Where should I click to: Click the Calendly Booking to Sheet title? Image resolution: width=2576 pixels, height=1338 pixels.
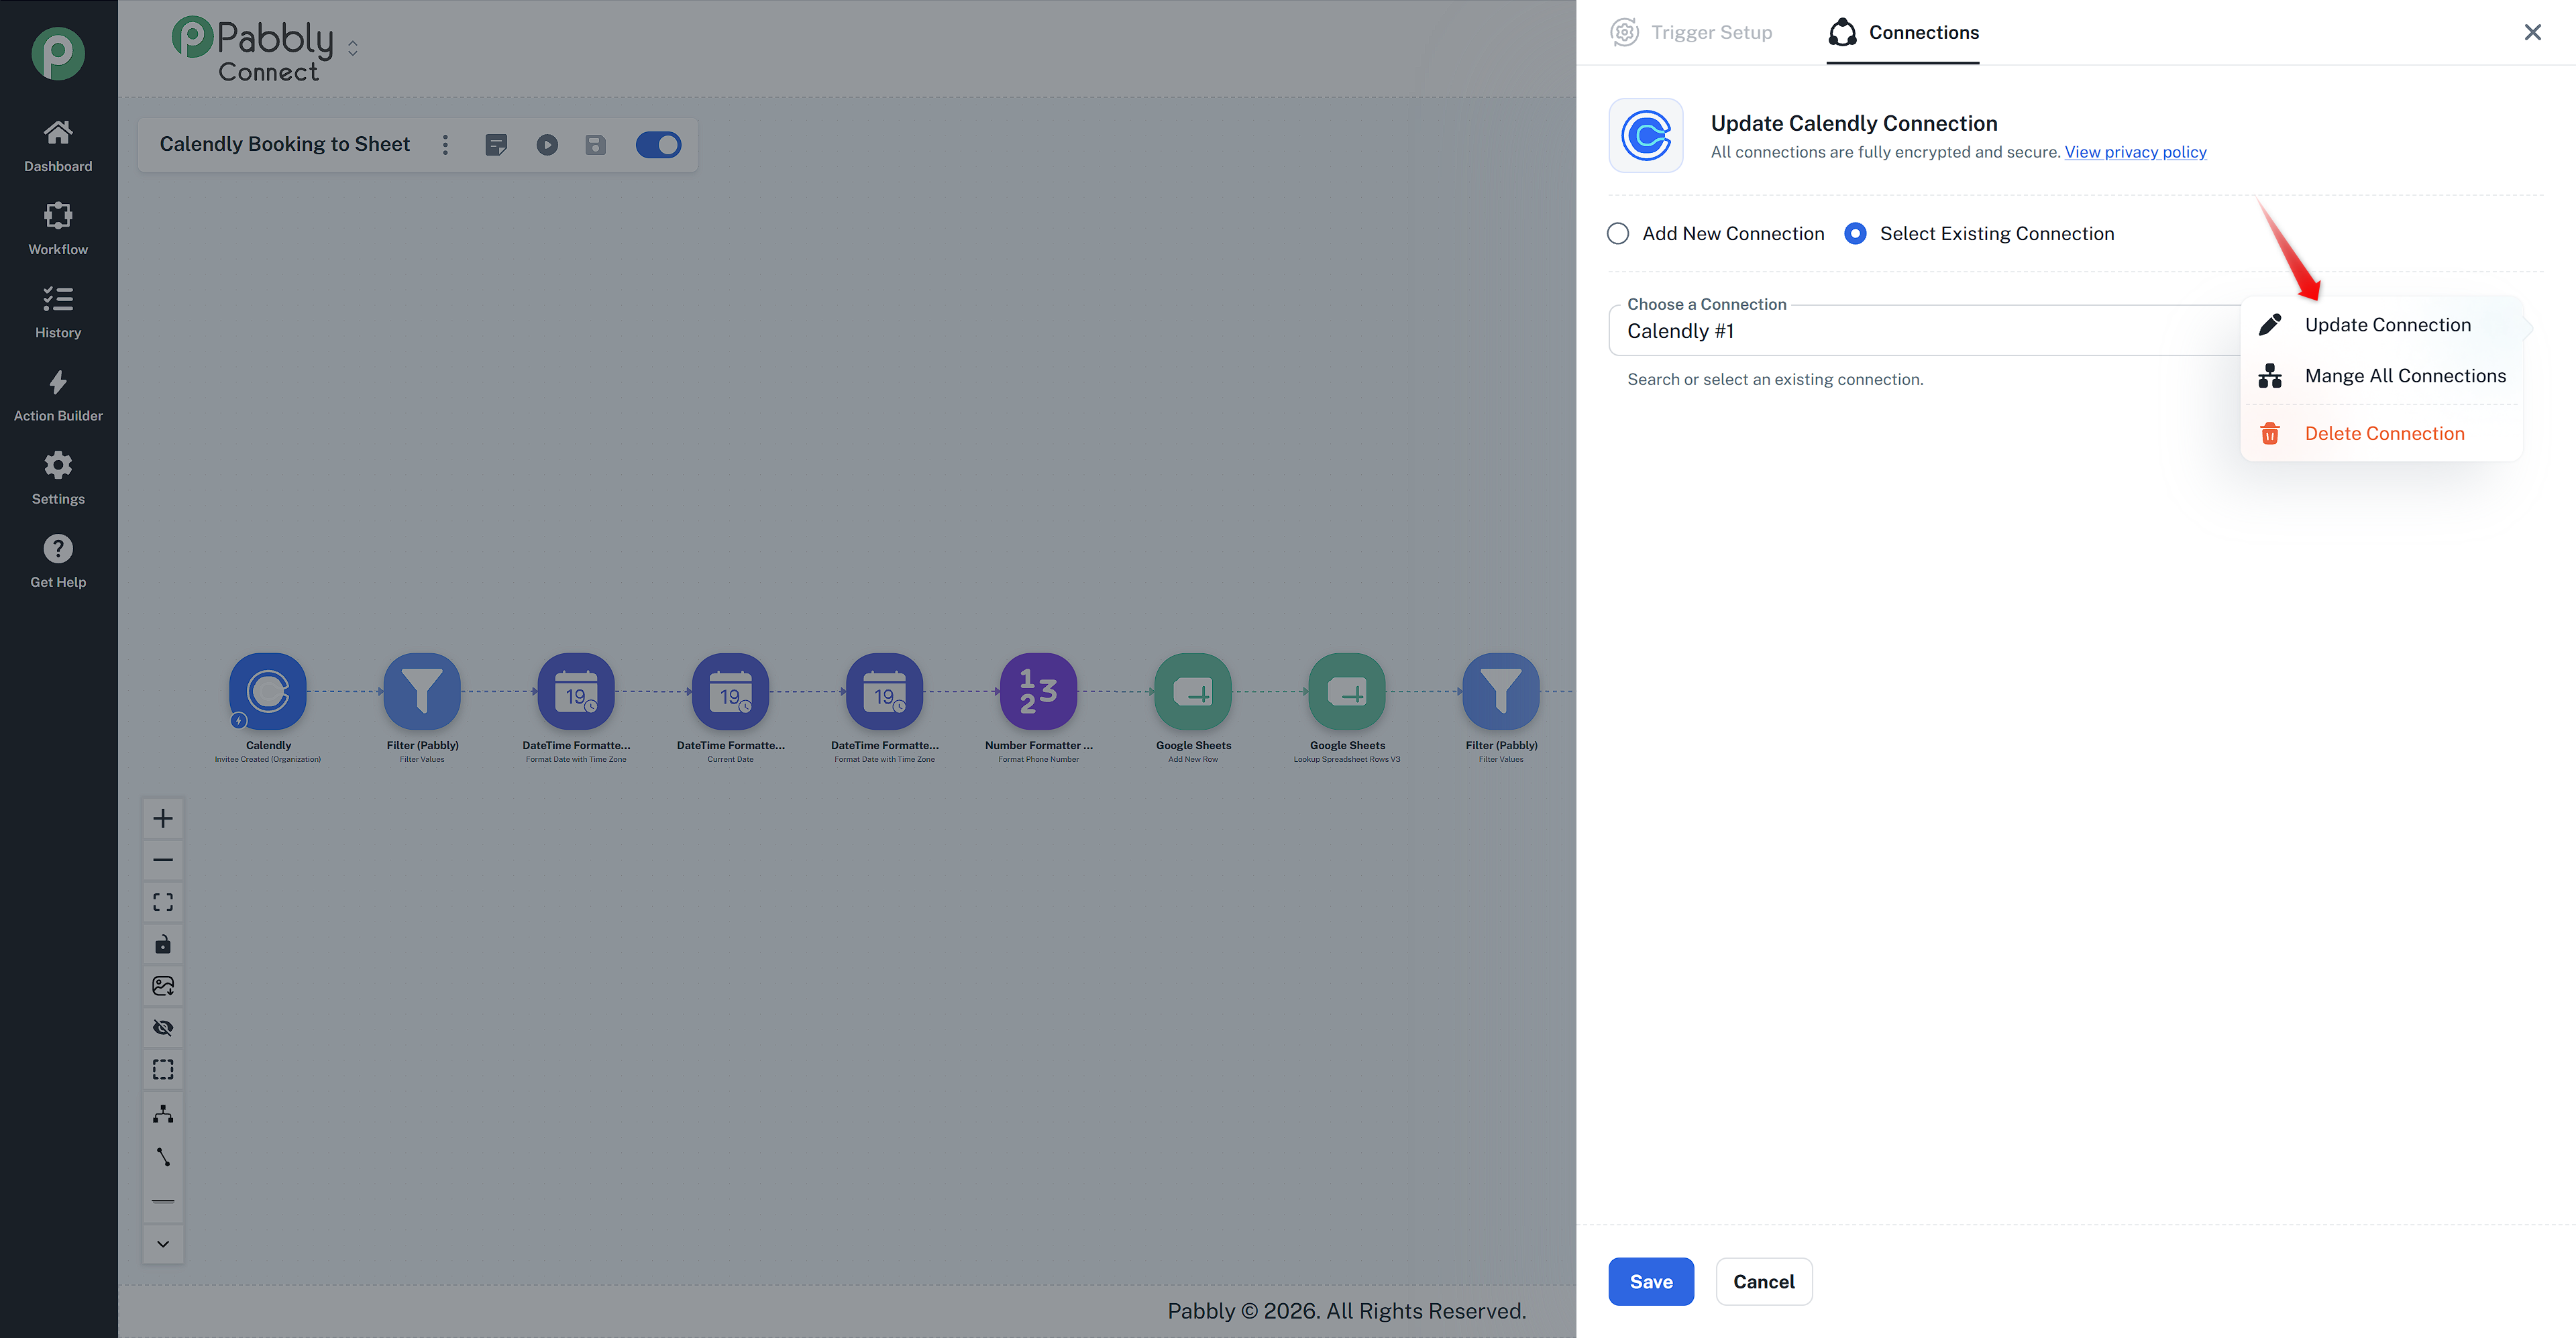pyautogui.click(x=285, y=144)
